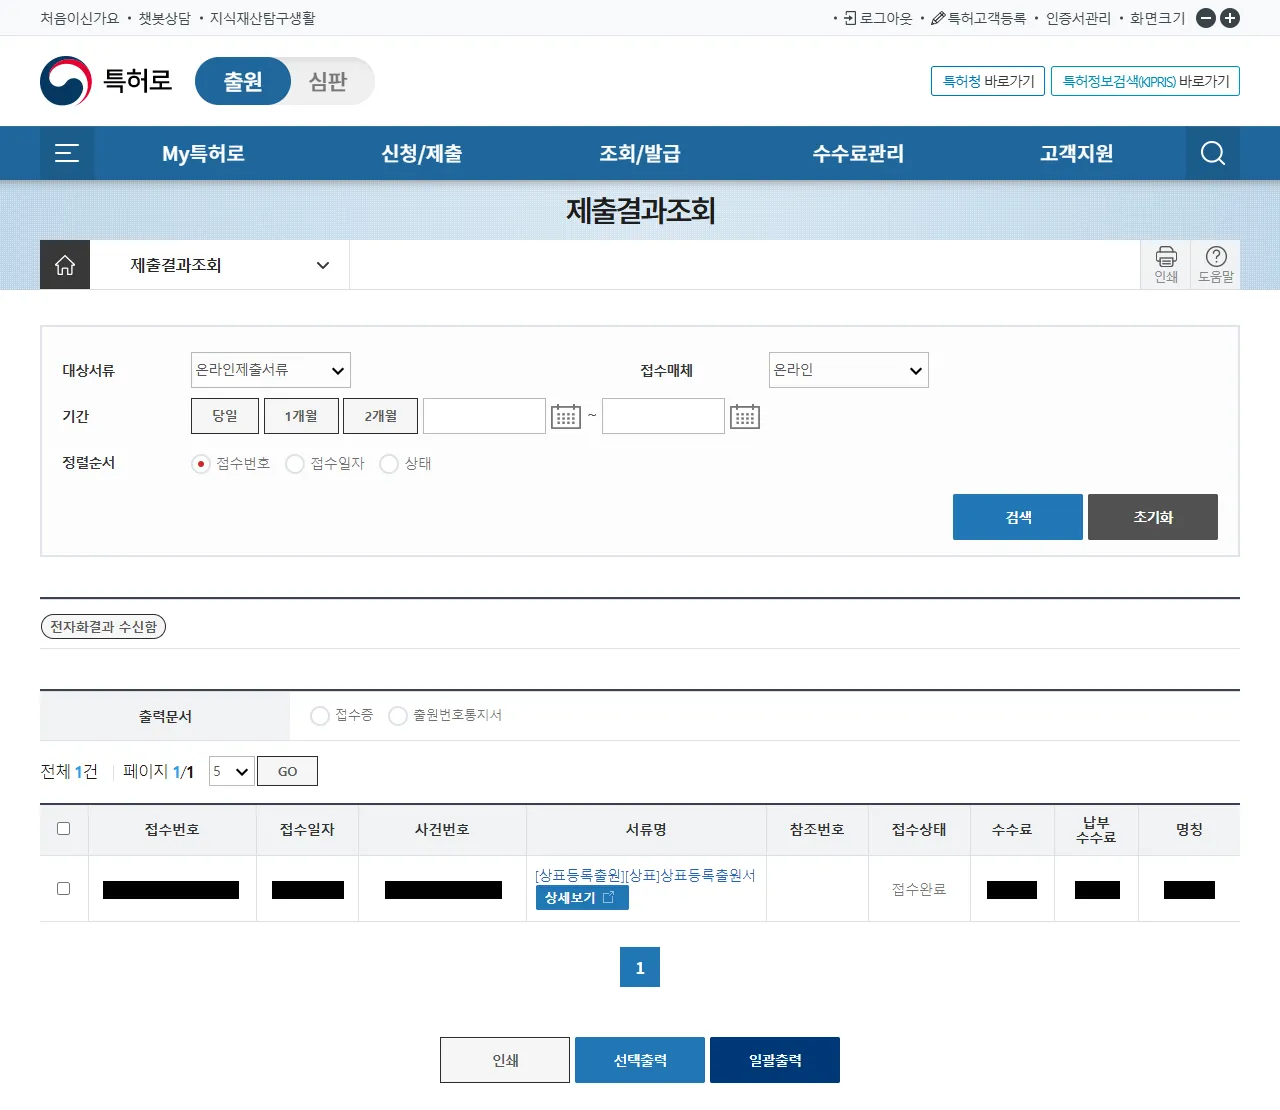Click the search magnifier icon in navigation bar
This screenshot has height=1110, width=1280.
coord(1212,153)
